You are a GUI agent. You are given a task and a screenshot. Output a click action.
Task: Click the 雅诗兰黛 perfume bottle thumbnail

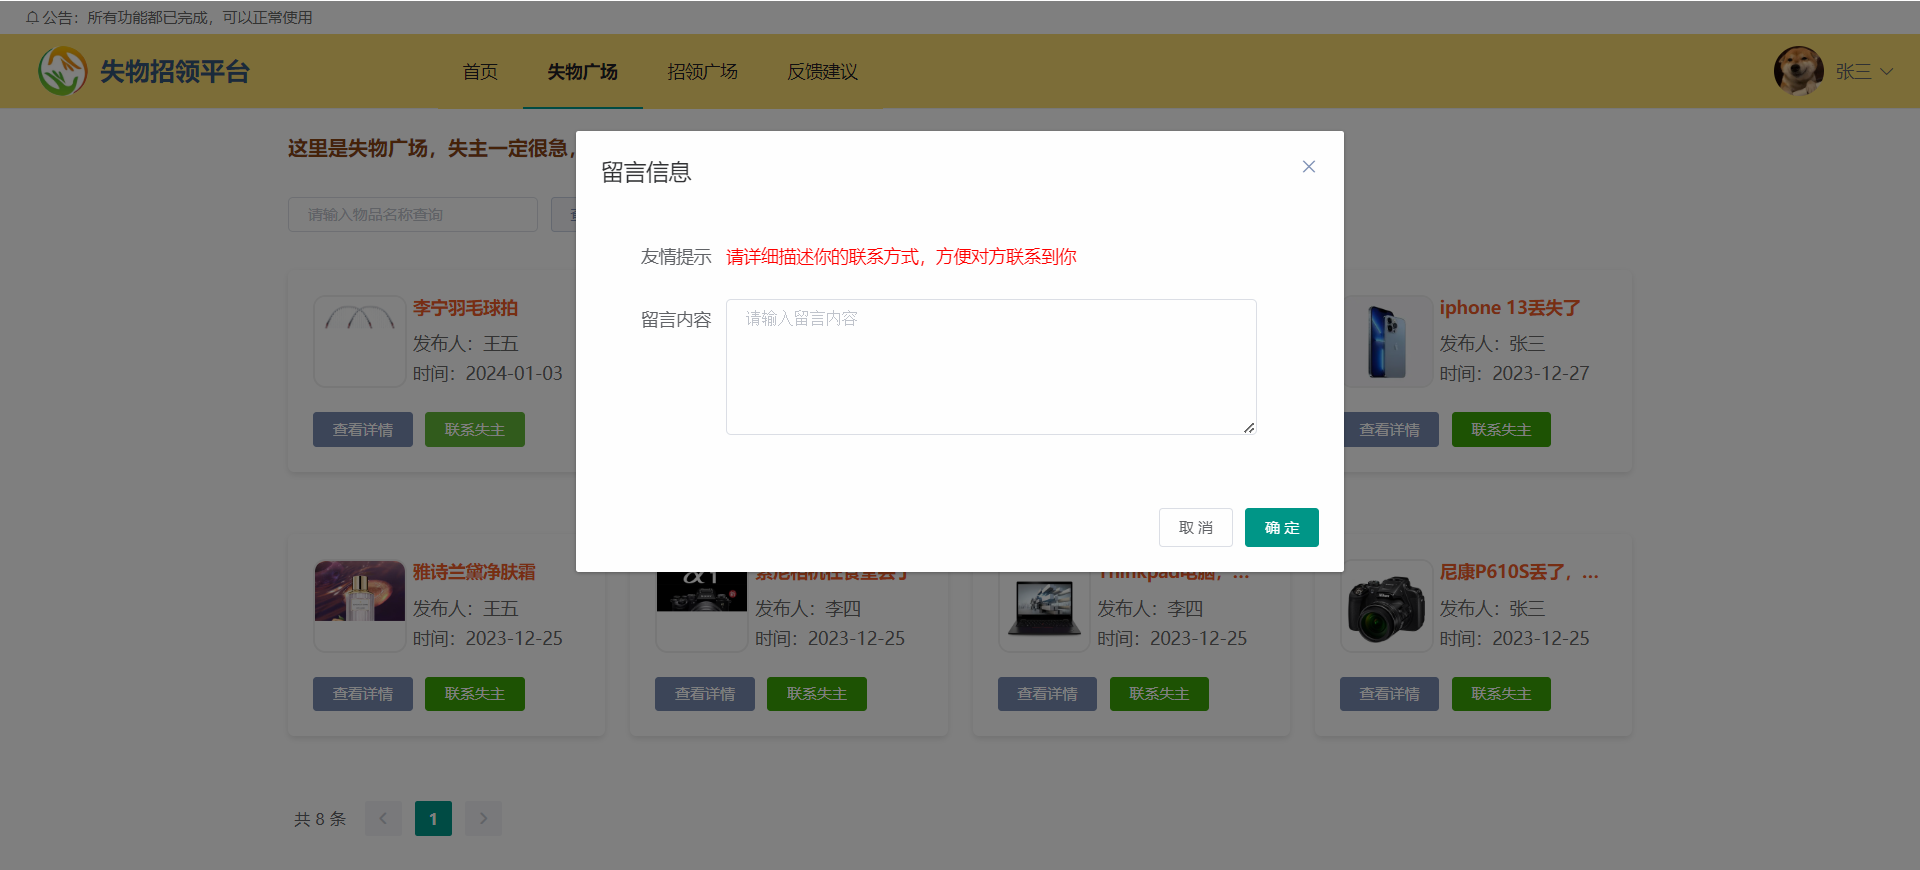tap(360, 605)
